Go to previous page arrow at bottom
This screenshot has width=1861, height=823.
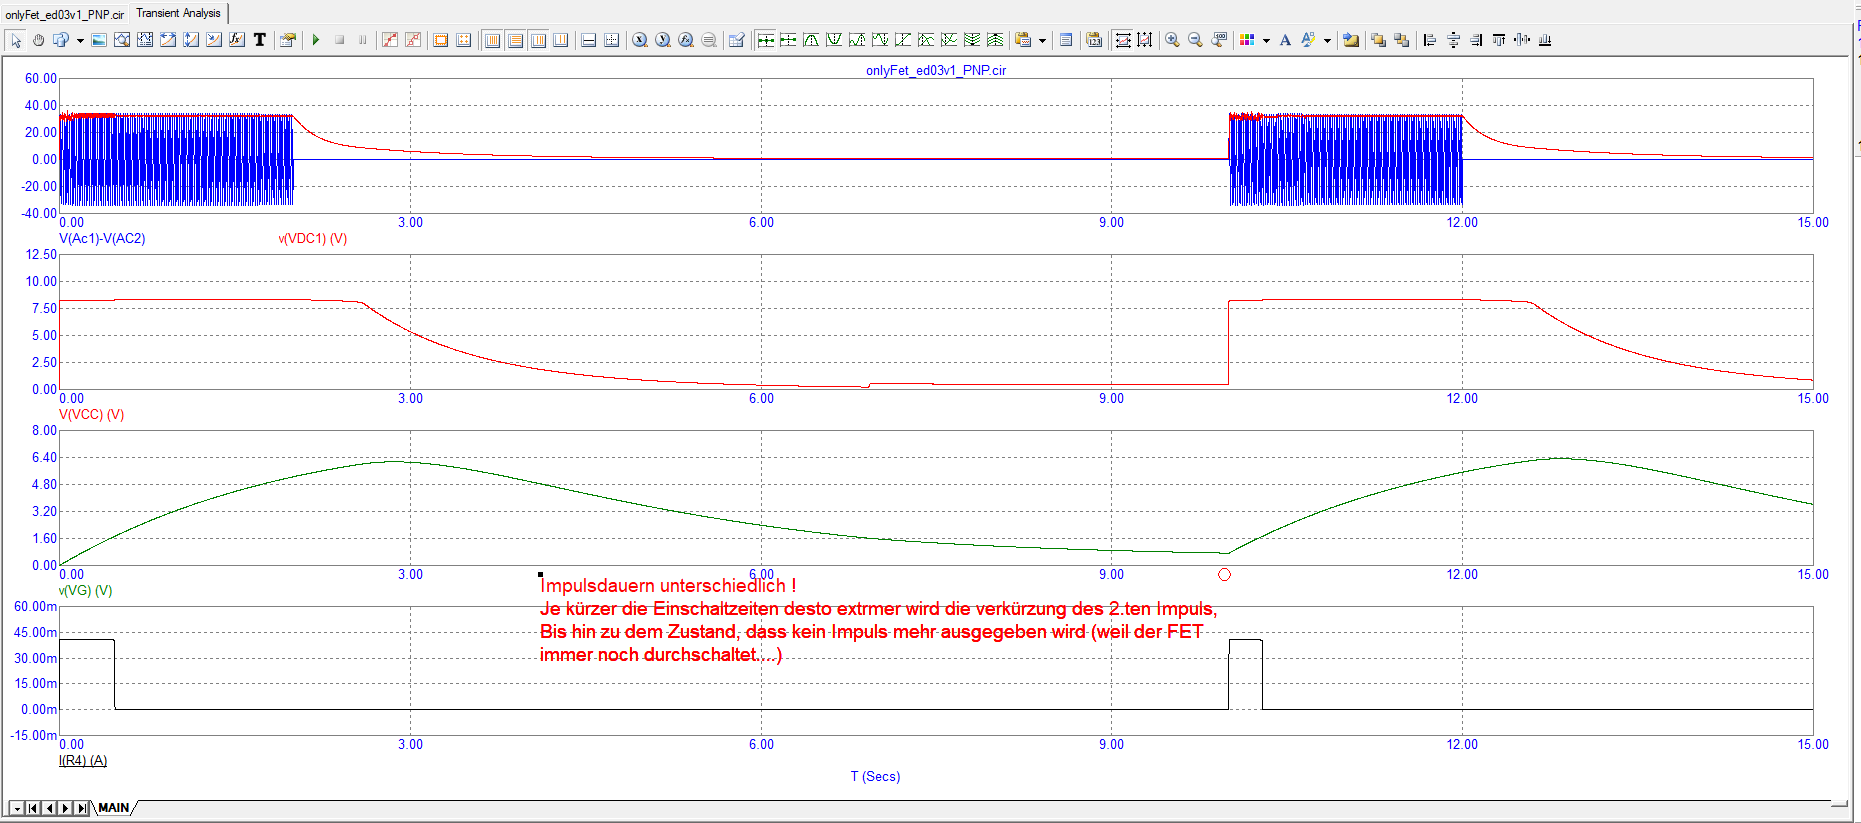click(x=49, y=808)
